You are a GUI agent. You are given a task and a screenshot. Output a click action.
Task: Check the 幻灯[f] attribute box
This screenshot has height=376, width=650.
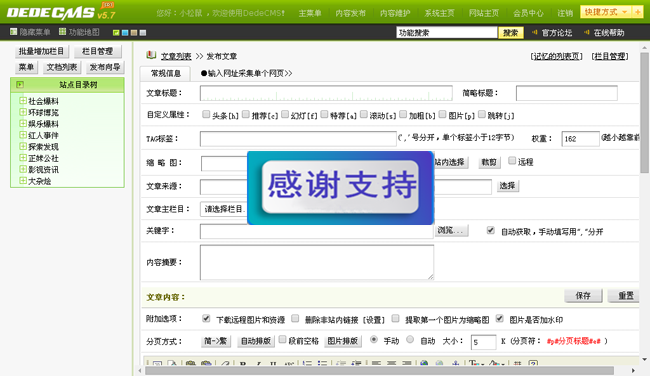[x=285, y=114]
